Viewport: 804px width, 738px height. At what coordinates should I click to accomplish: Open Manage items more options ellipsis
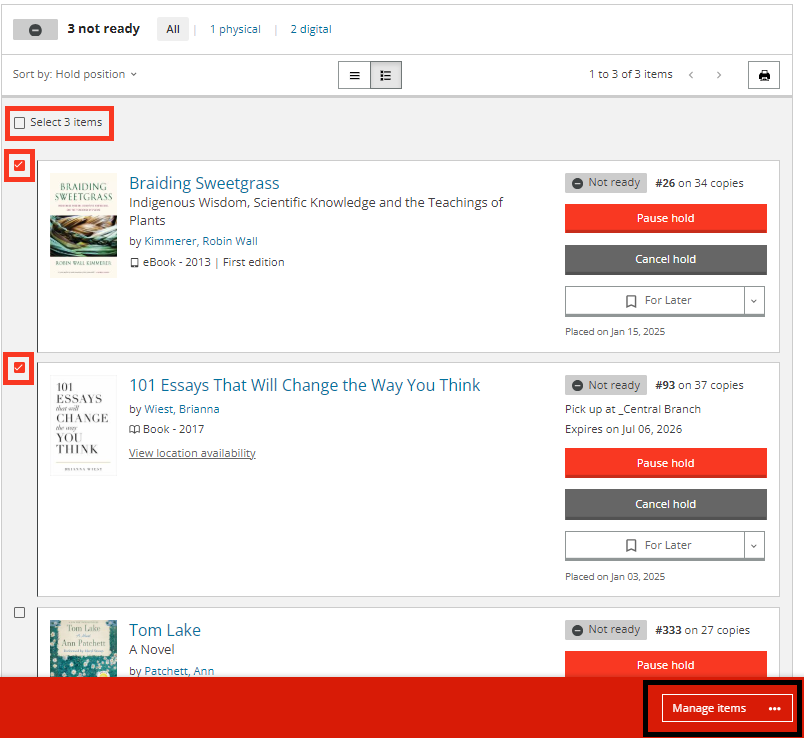click(x=774, y=708)
